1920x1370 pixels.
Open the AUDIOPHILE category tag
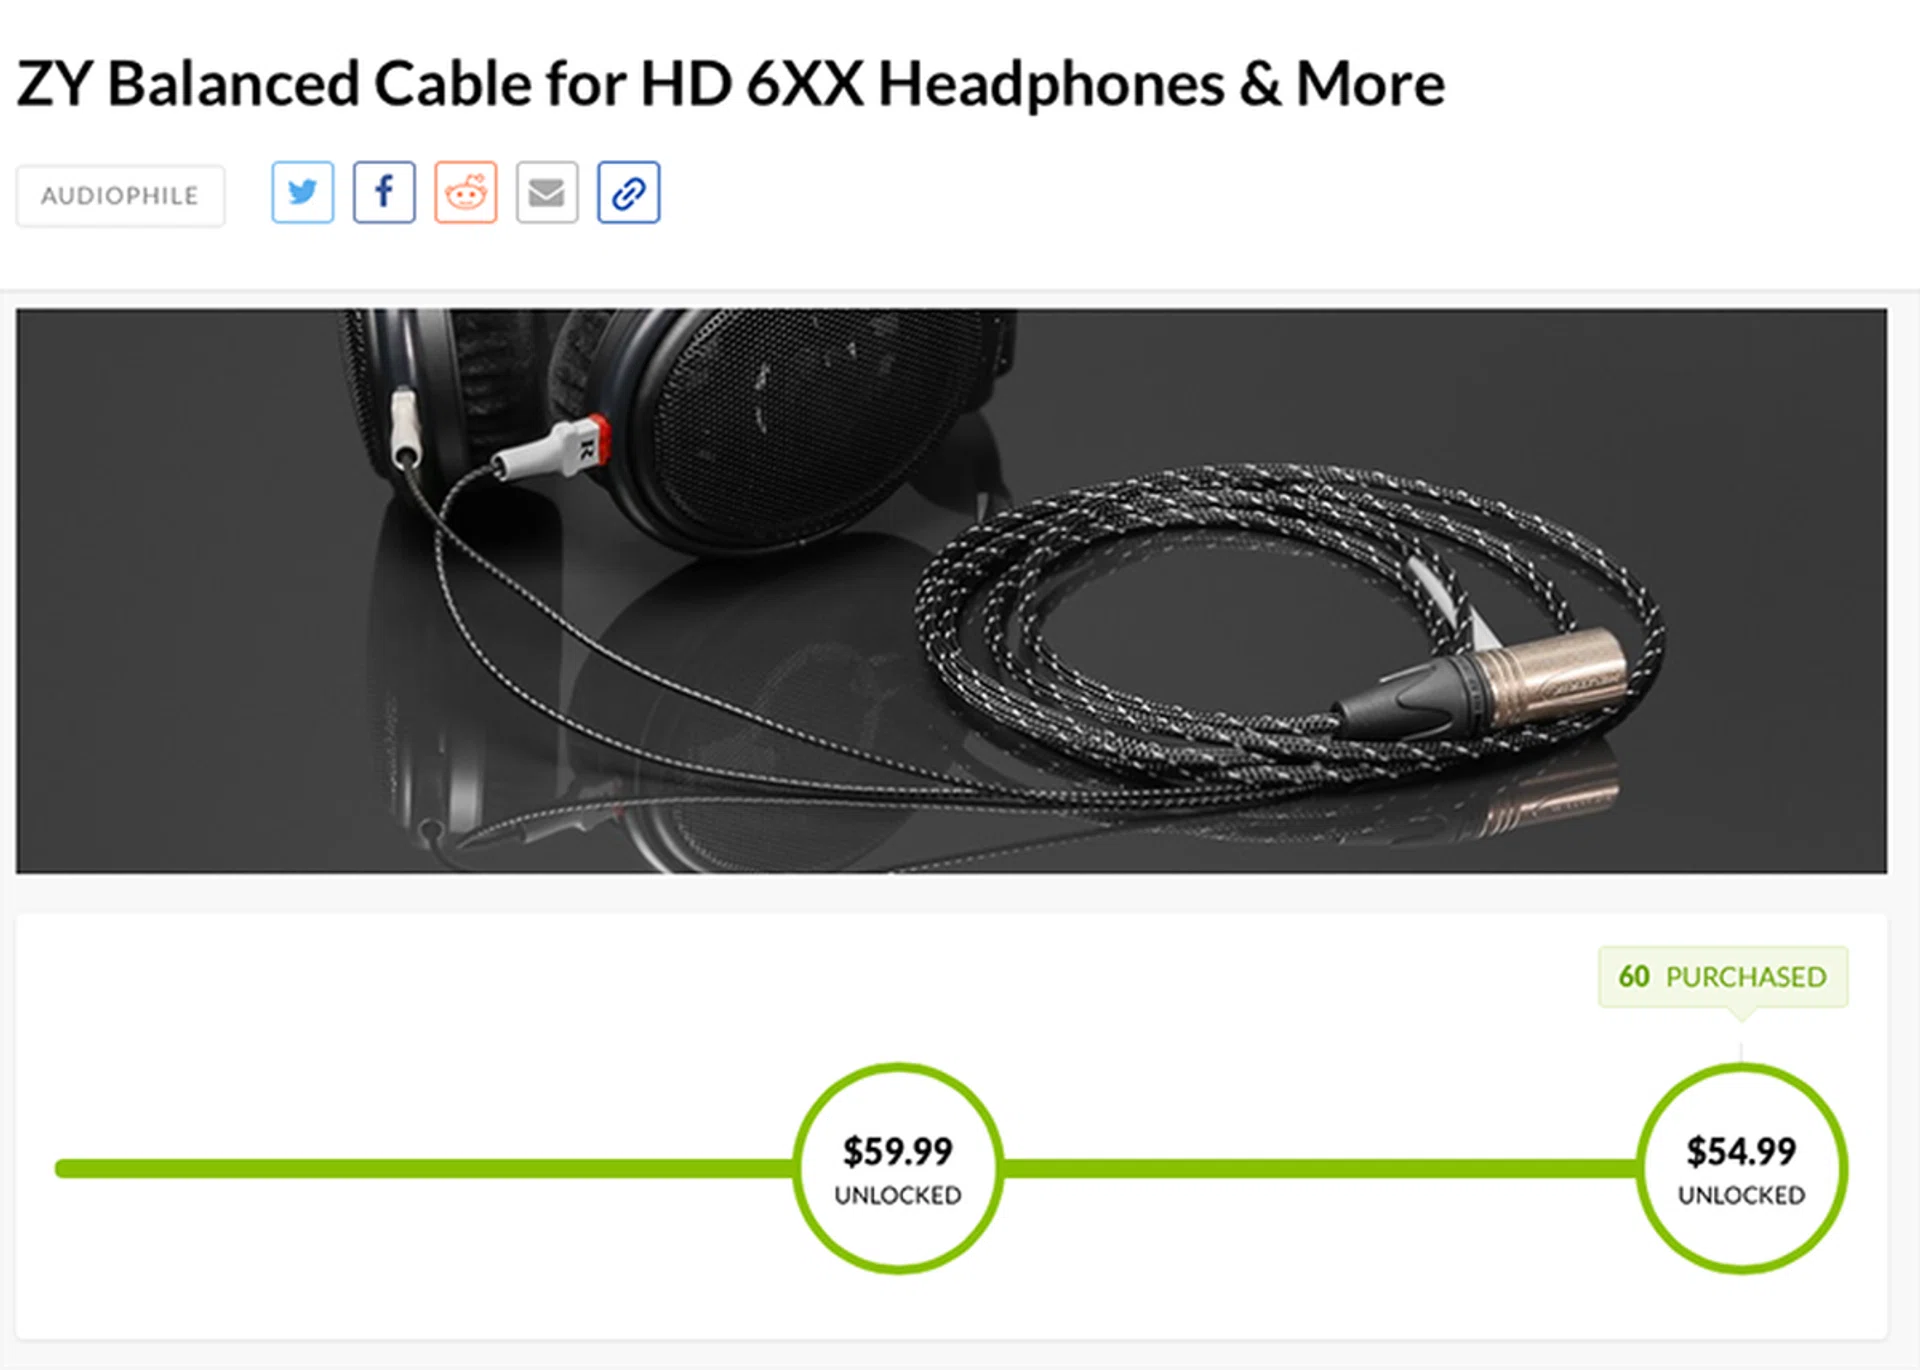pyautogui.click(x=120, y=196)
